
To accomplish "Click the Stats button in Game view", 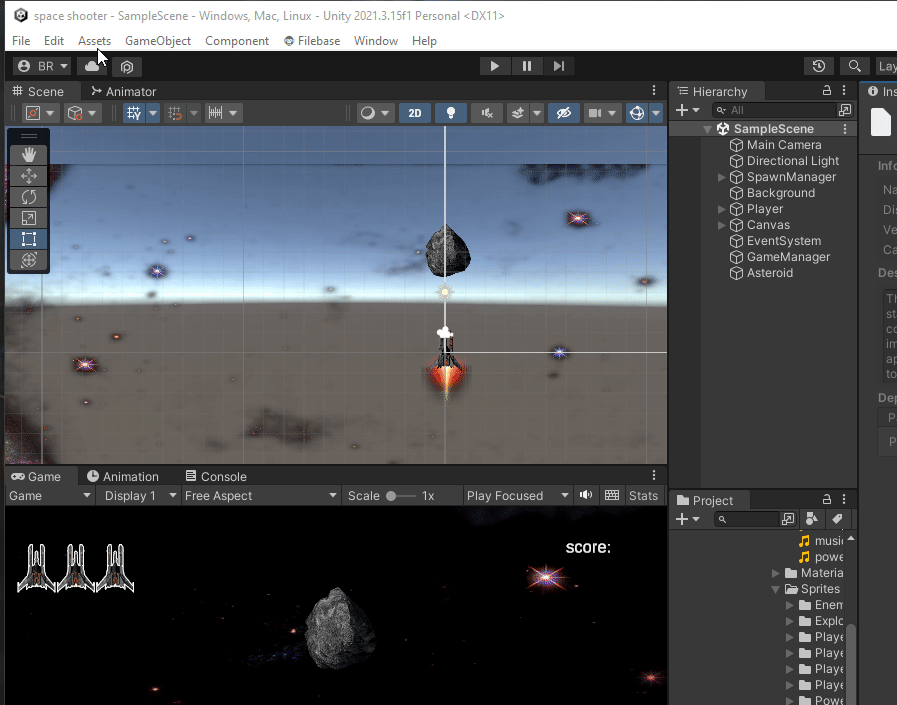I will tap(643, 495).
